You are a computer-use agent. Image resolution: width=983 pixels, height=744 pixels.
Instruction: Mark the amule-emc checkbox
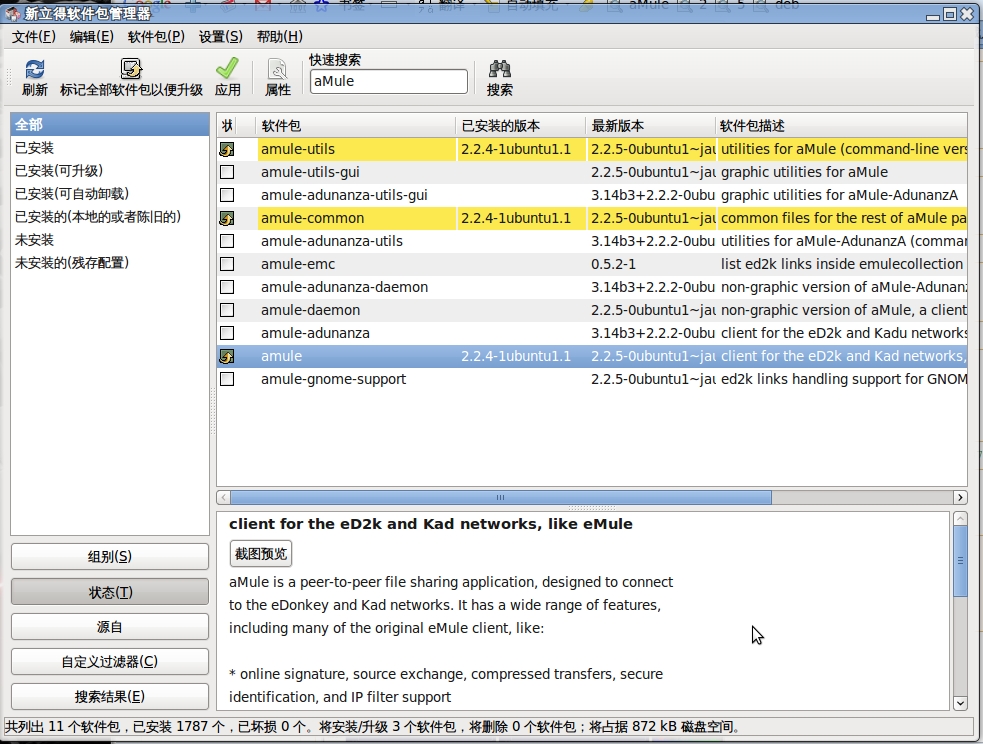(x=227, y=264)
